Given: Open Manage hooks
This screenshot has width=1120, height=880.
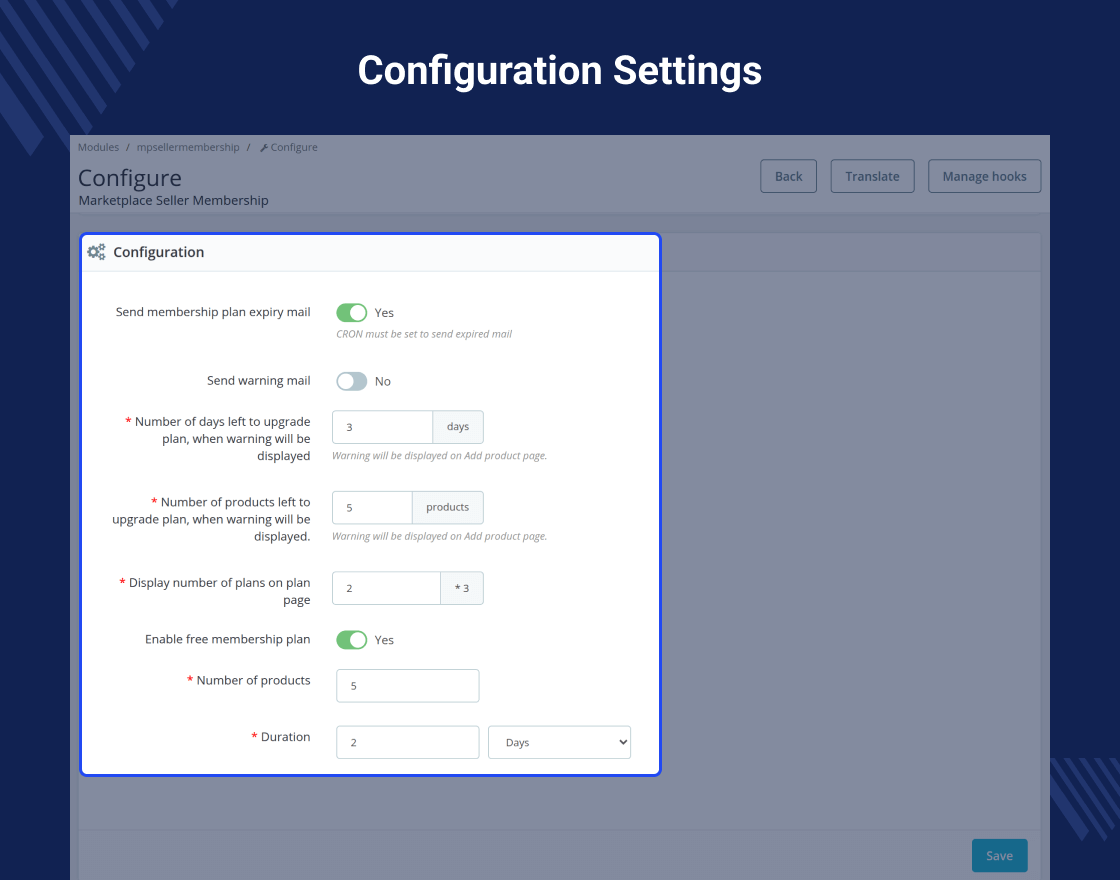Looking at the screenshot, I should (984, 176).
